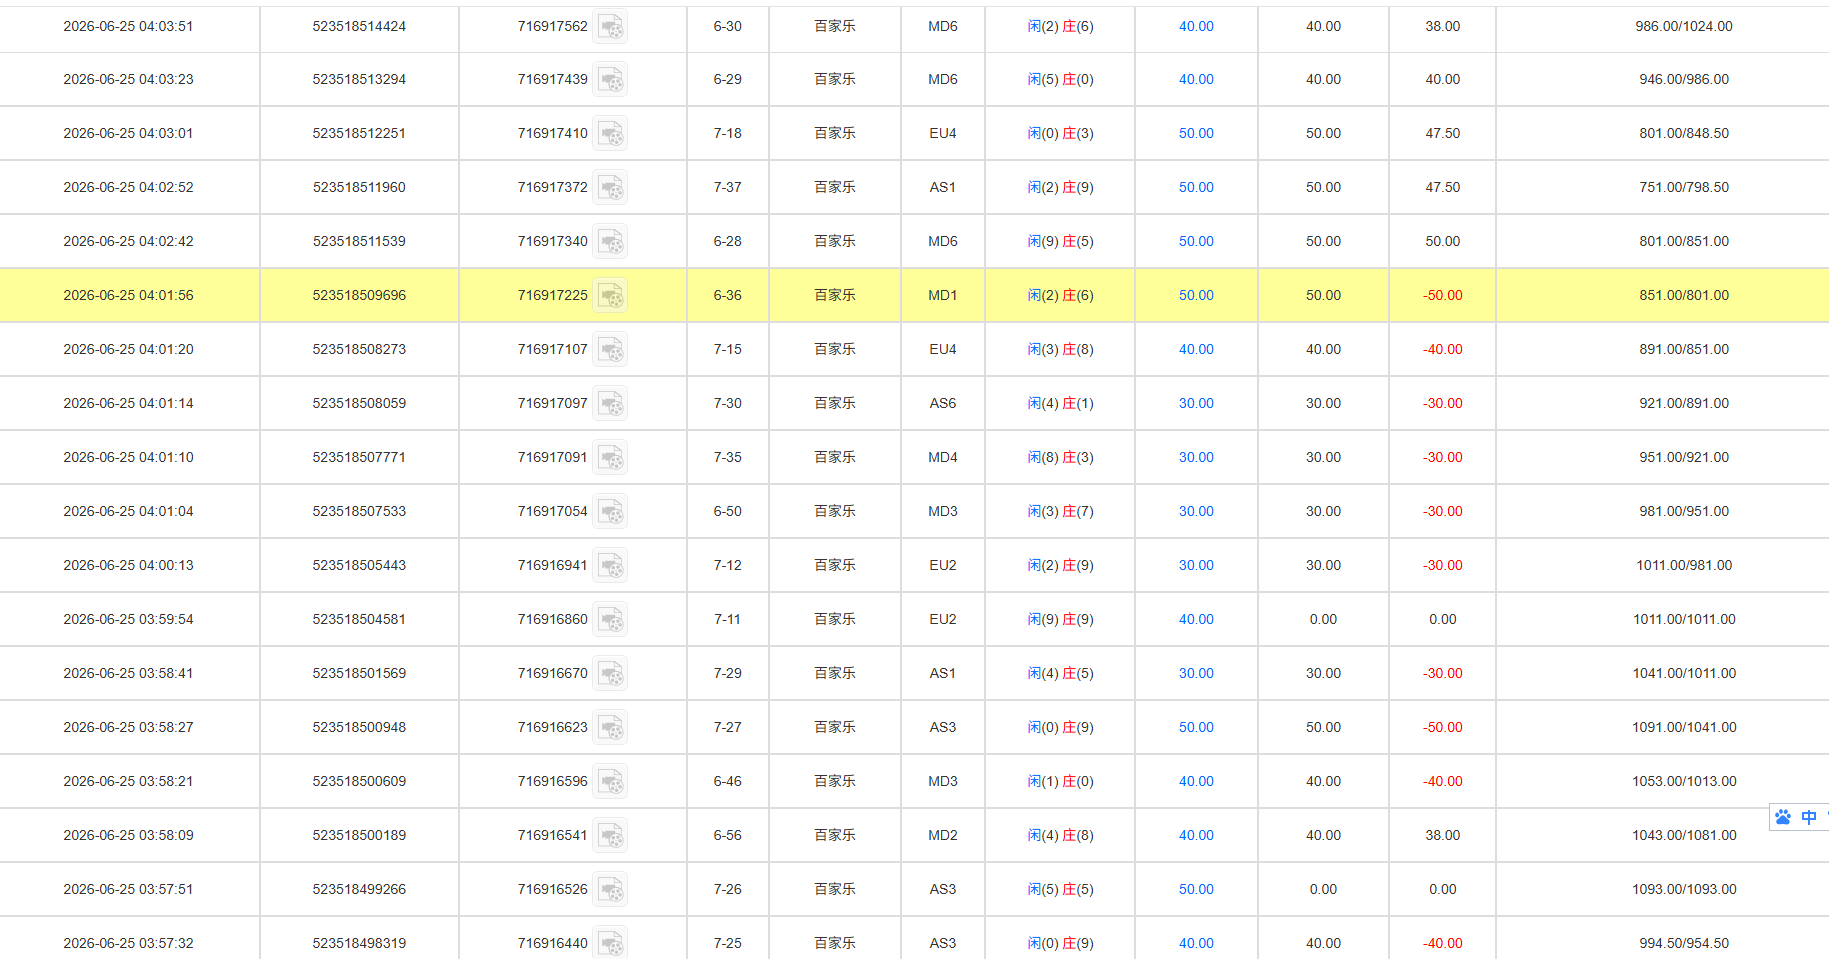Click the paw icon on input-method toolbar
This screenshot has height=959, width=1829.
click(1783, 817)
